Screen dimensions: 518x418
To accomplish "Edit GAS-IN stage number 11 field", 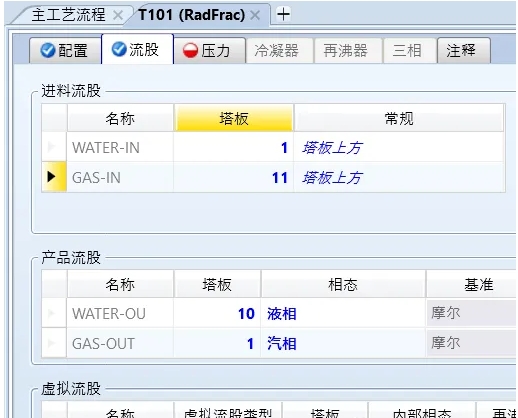I will 233,177.
